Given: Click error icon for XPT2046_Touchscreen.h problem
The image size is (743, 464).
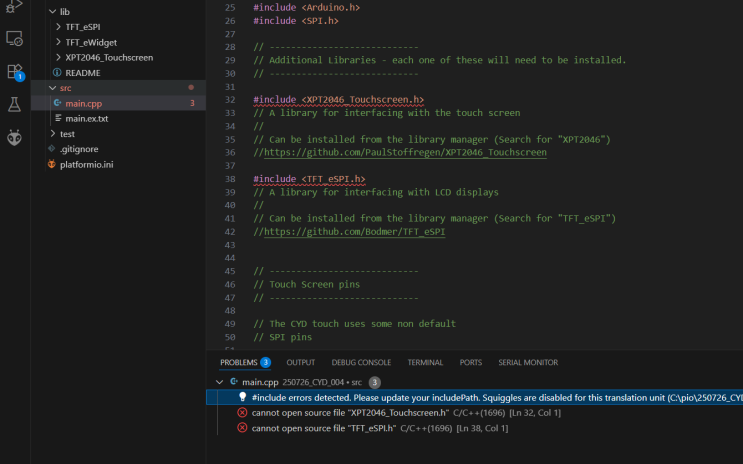Looking at the screenshot, I should pyautogui.click(x=242, y=413).
